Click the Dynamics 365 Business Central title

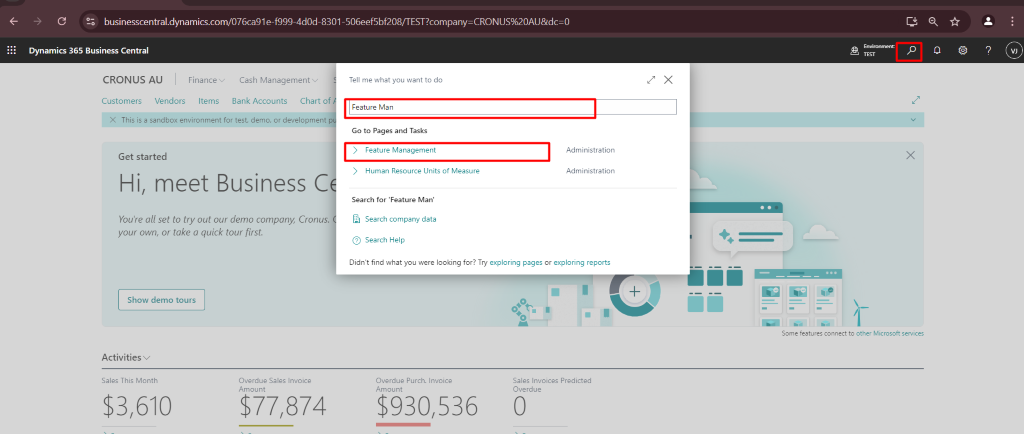89,51
